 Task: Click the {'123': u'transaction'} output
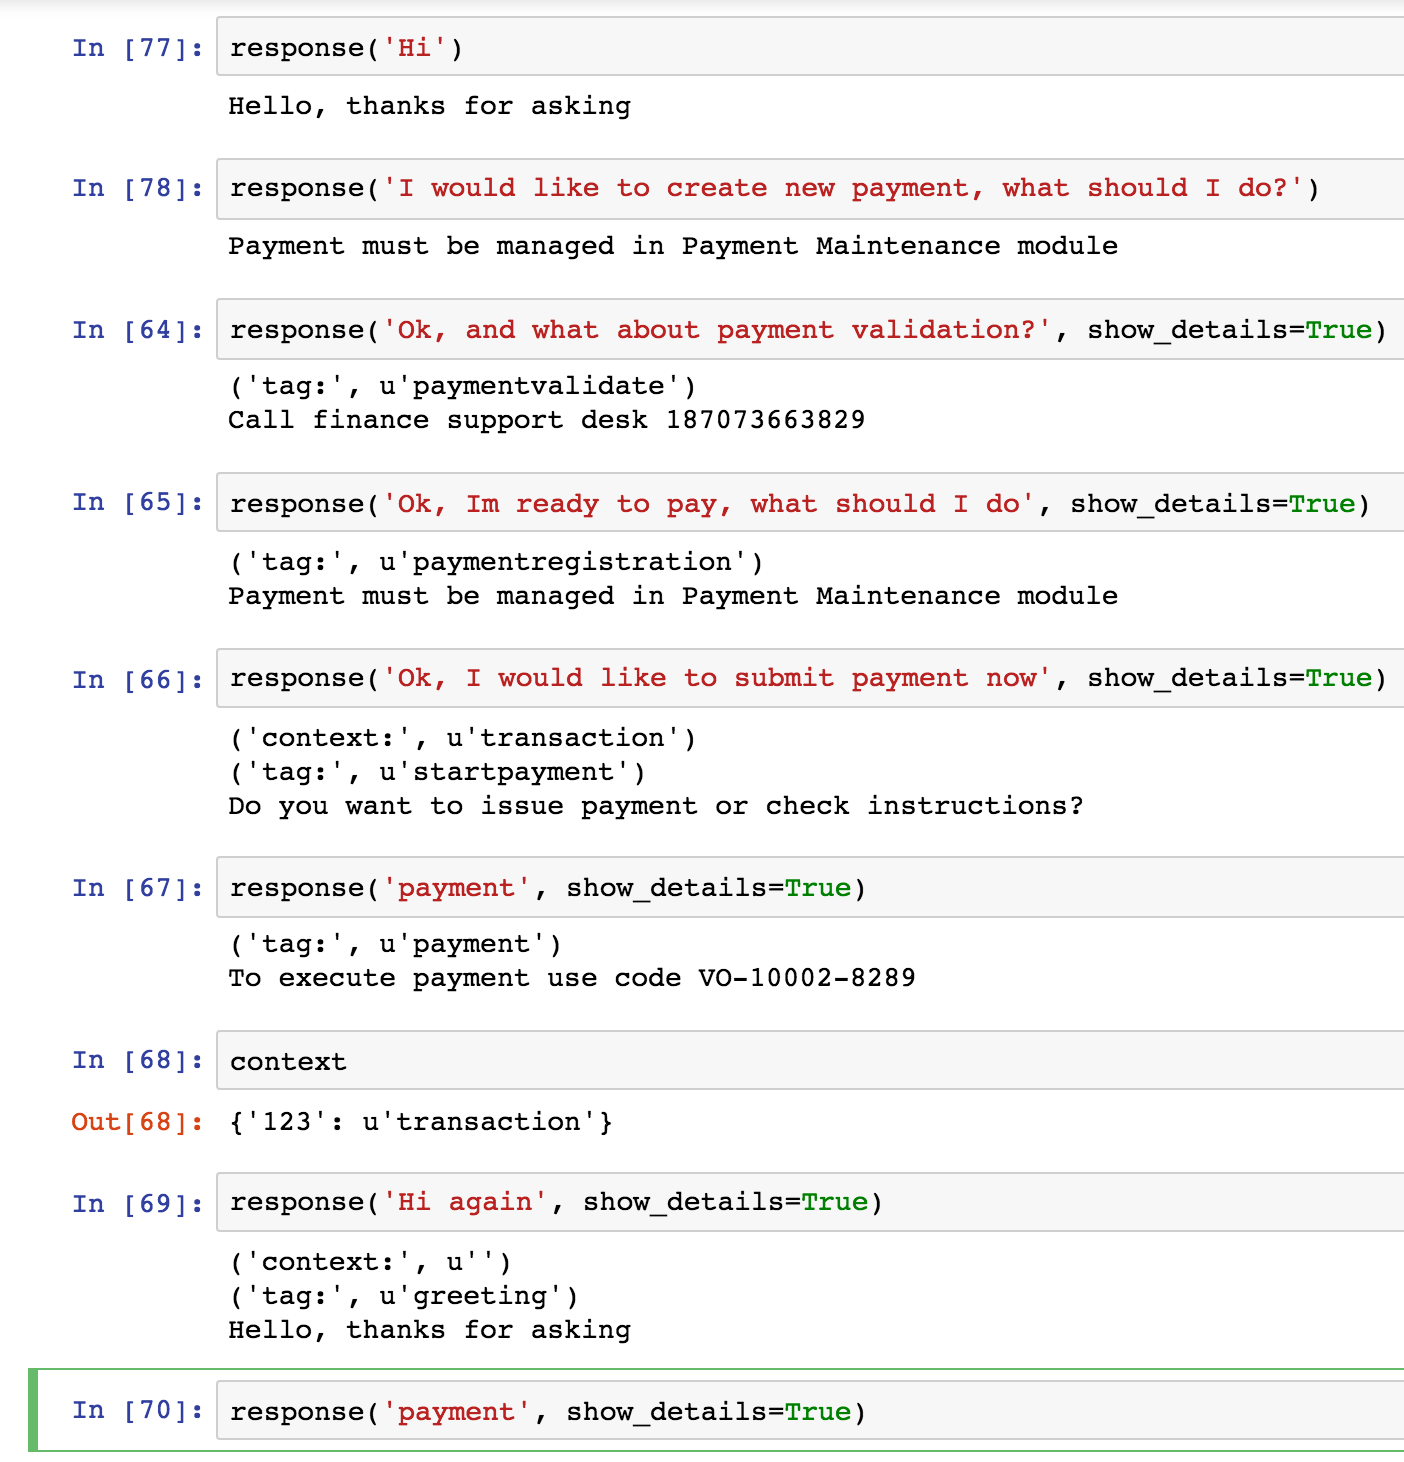pyautogui.click(x=421, y=1122)
